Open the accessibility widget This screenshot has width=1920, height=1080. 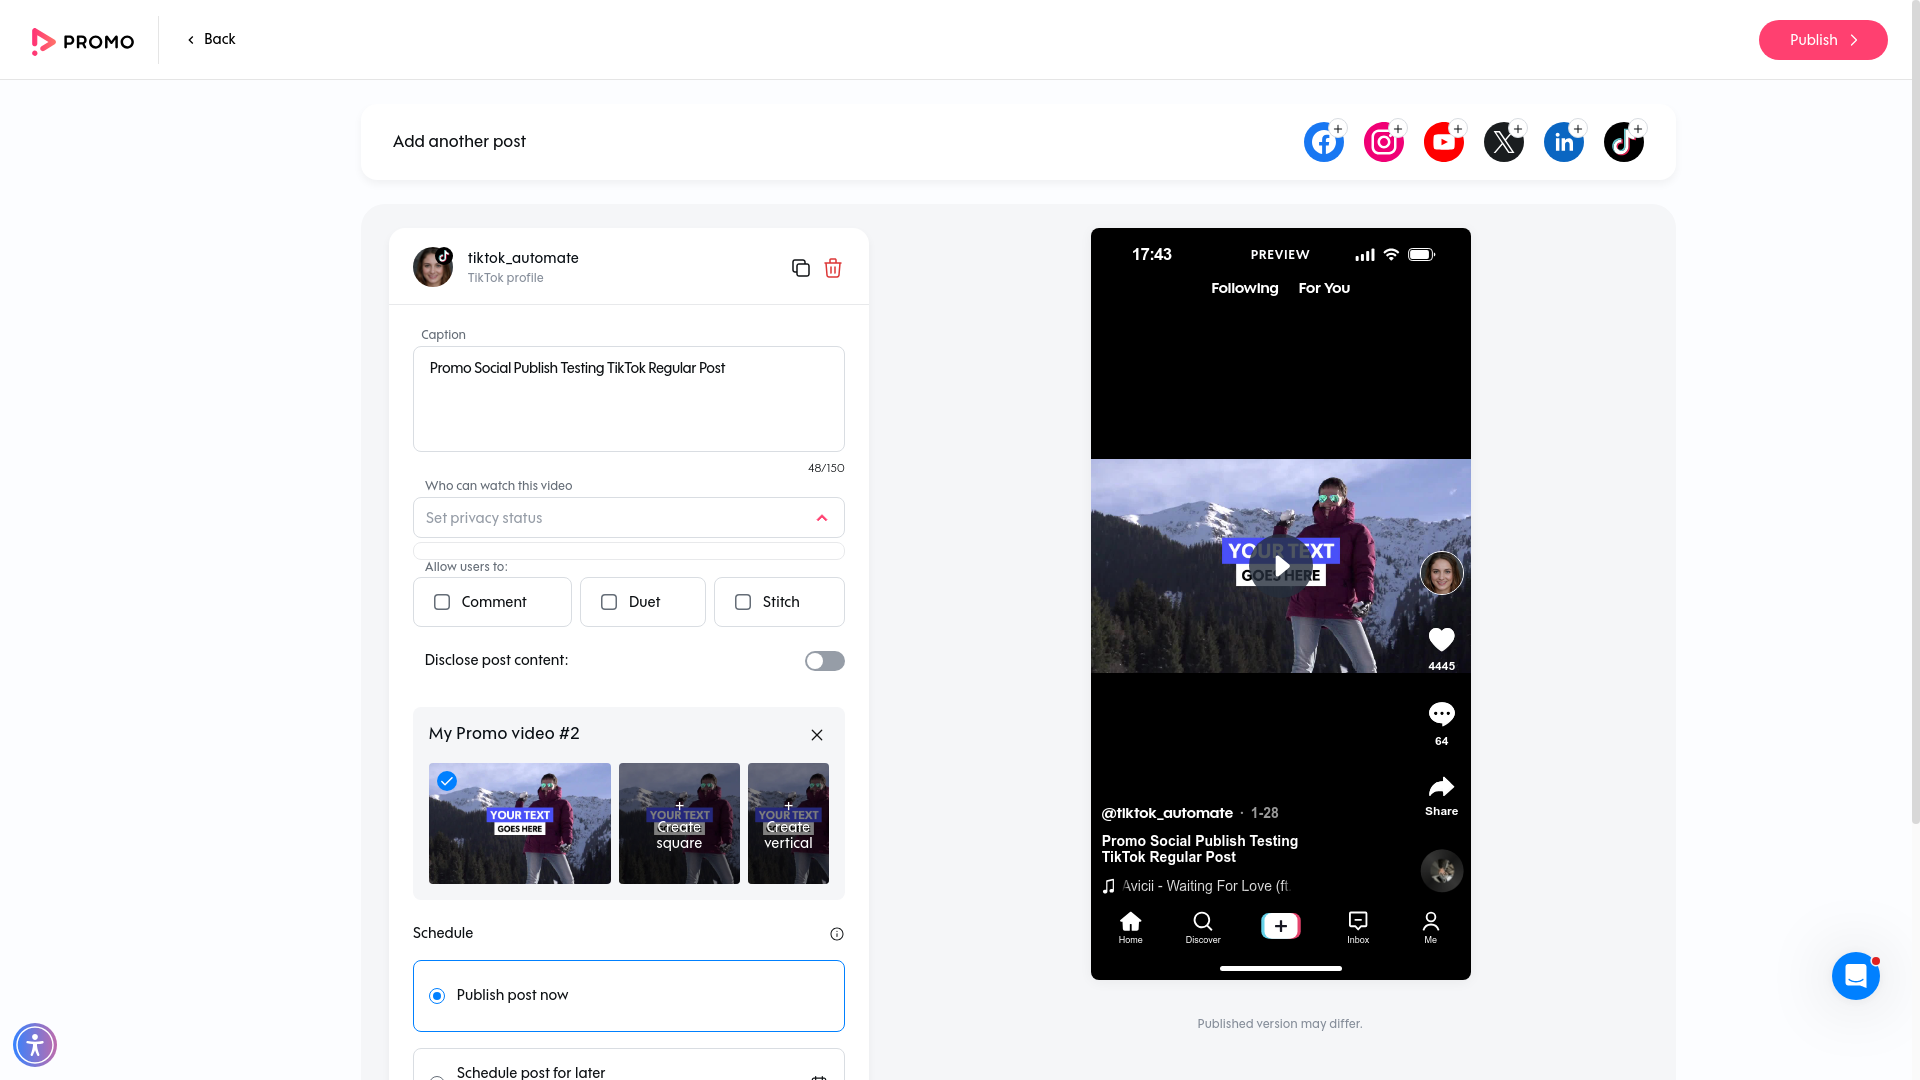pyautogui.click(x=35, y=1045)
